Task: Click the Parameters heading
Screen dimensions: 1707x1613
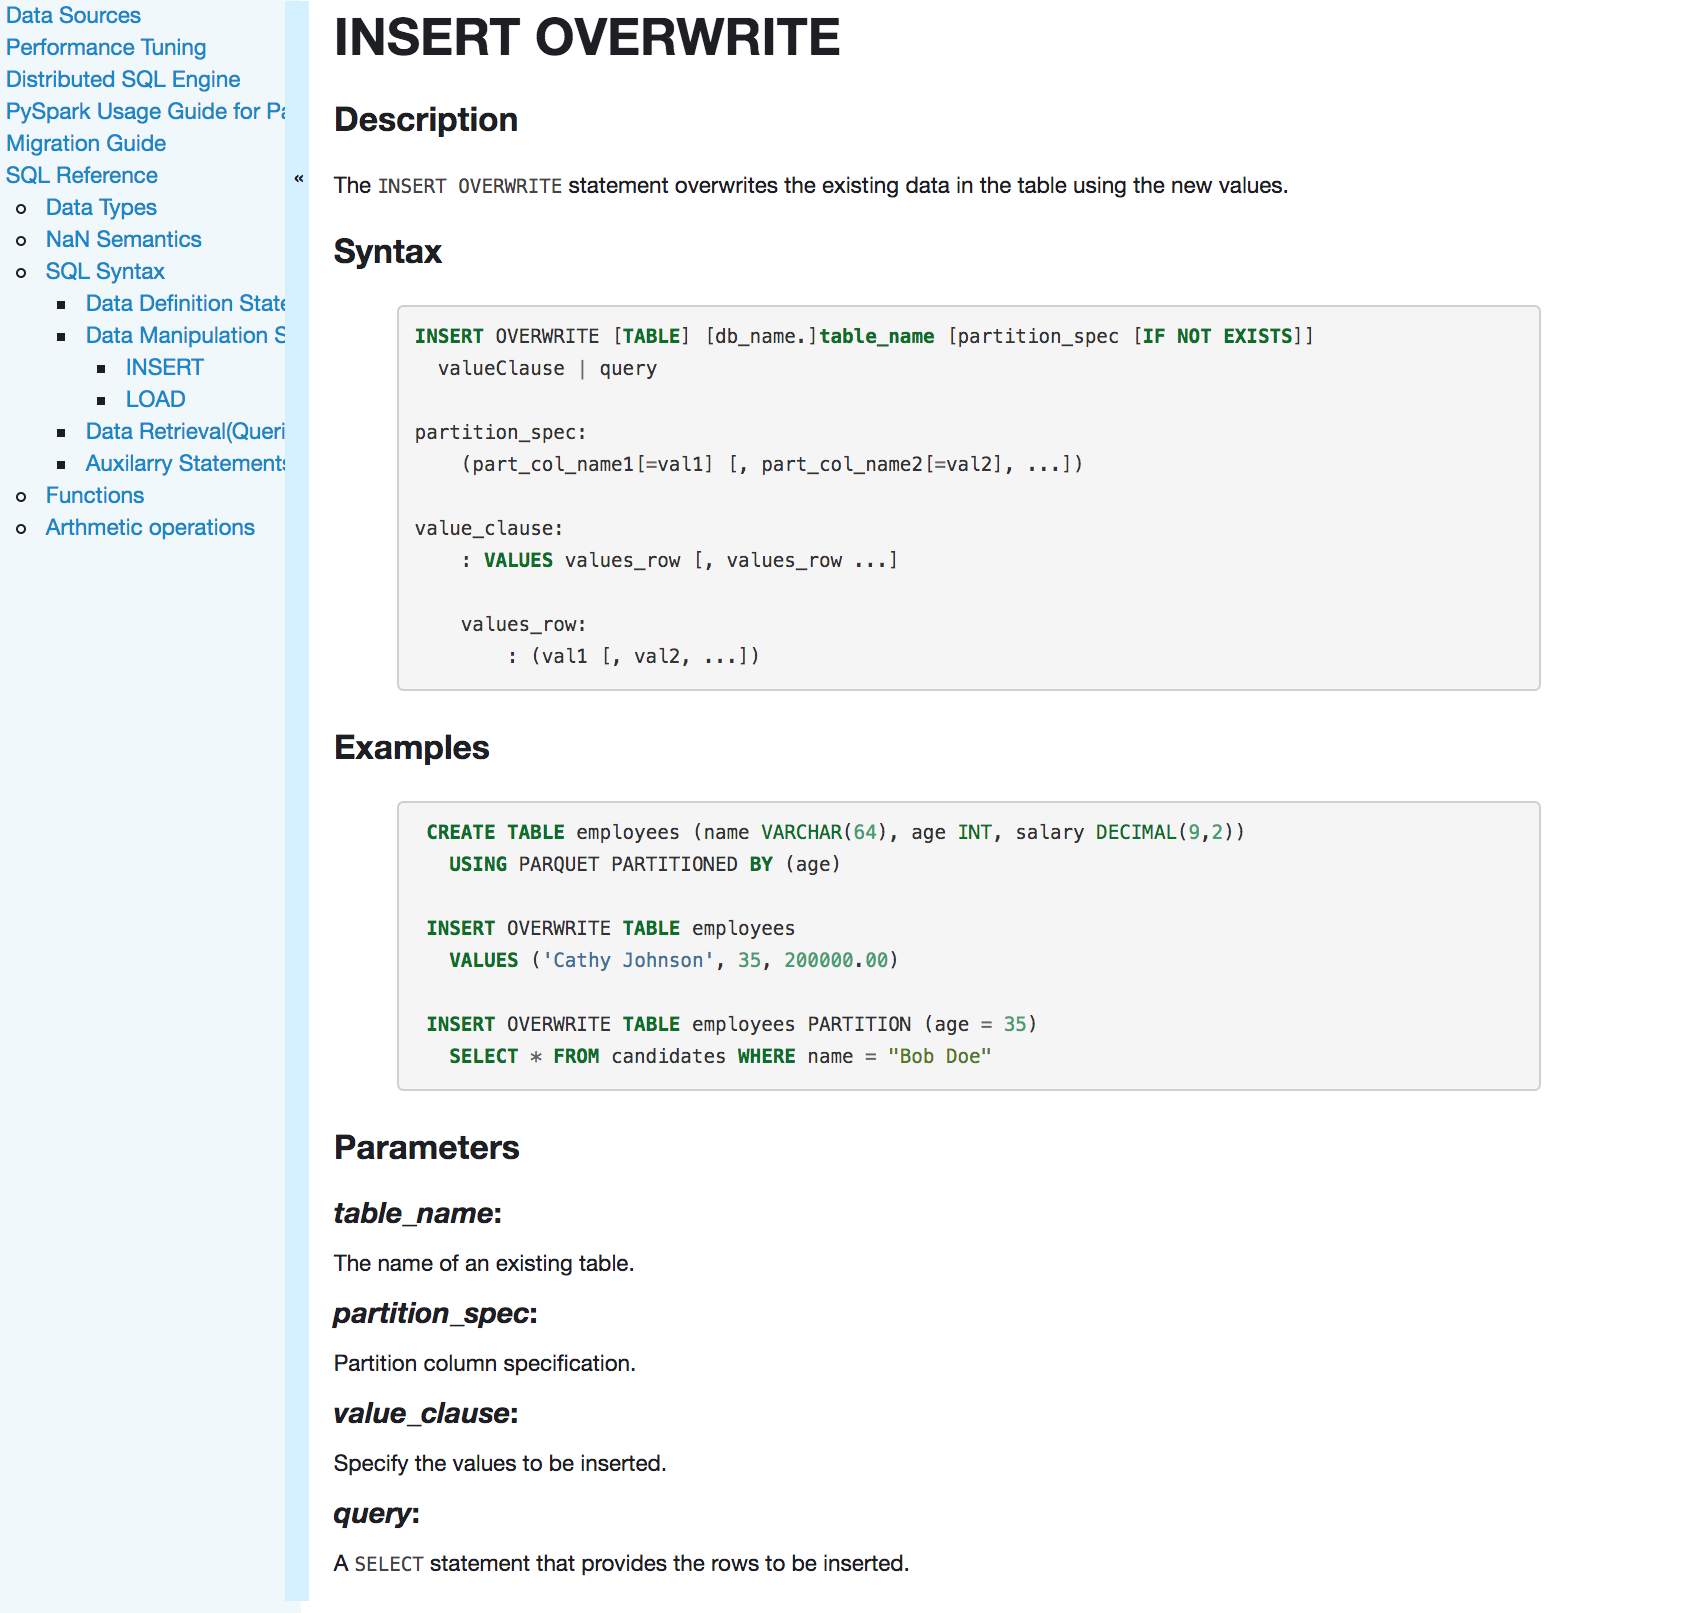Action: (x=427, y=1148)
